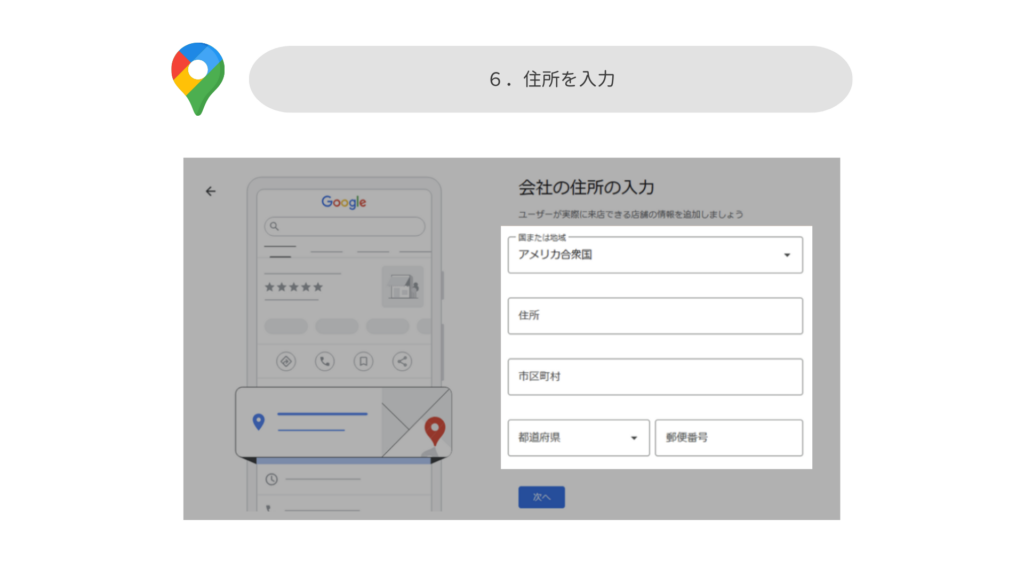Click the Google Maps pin logo
Viewport: 1024px width, 576px height.
[x=198, y=79]
